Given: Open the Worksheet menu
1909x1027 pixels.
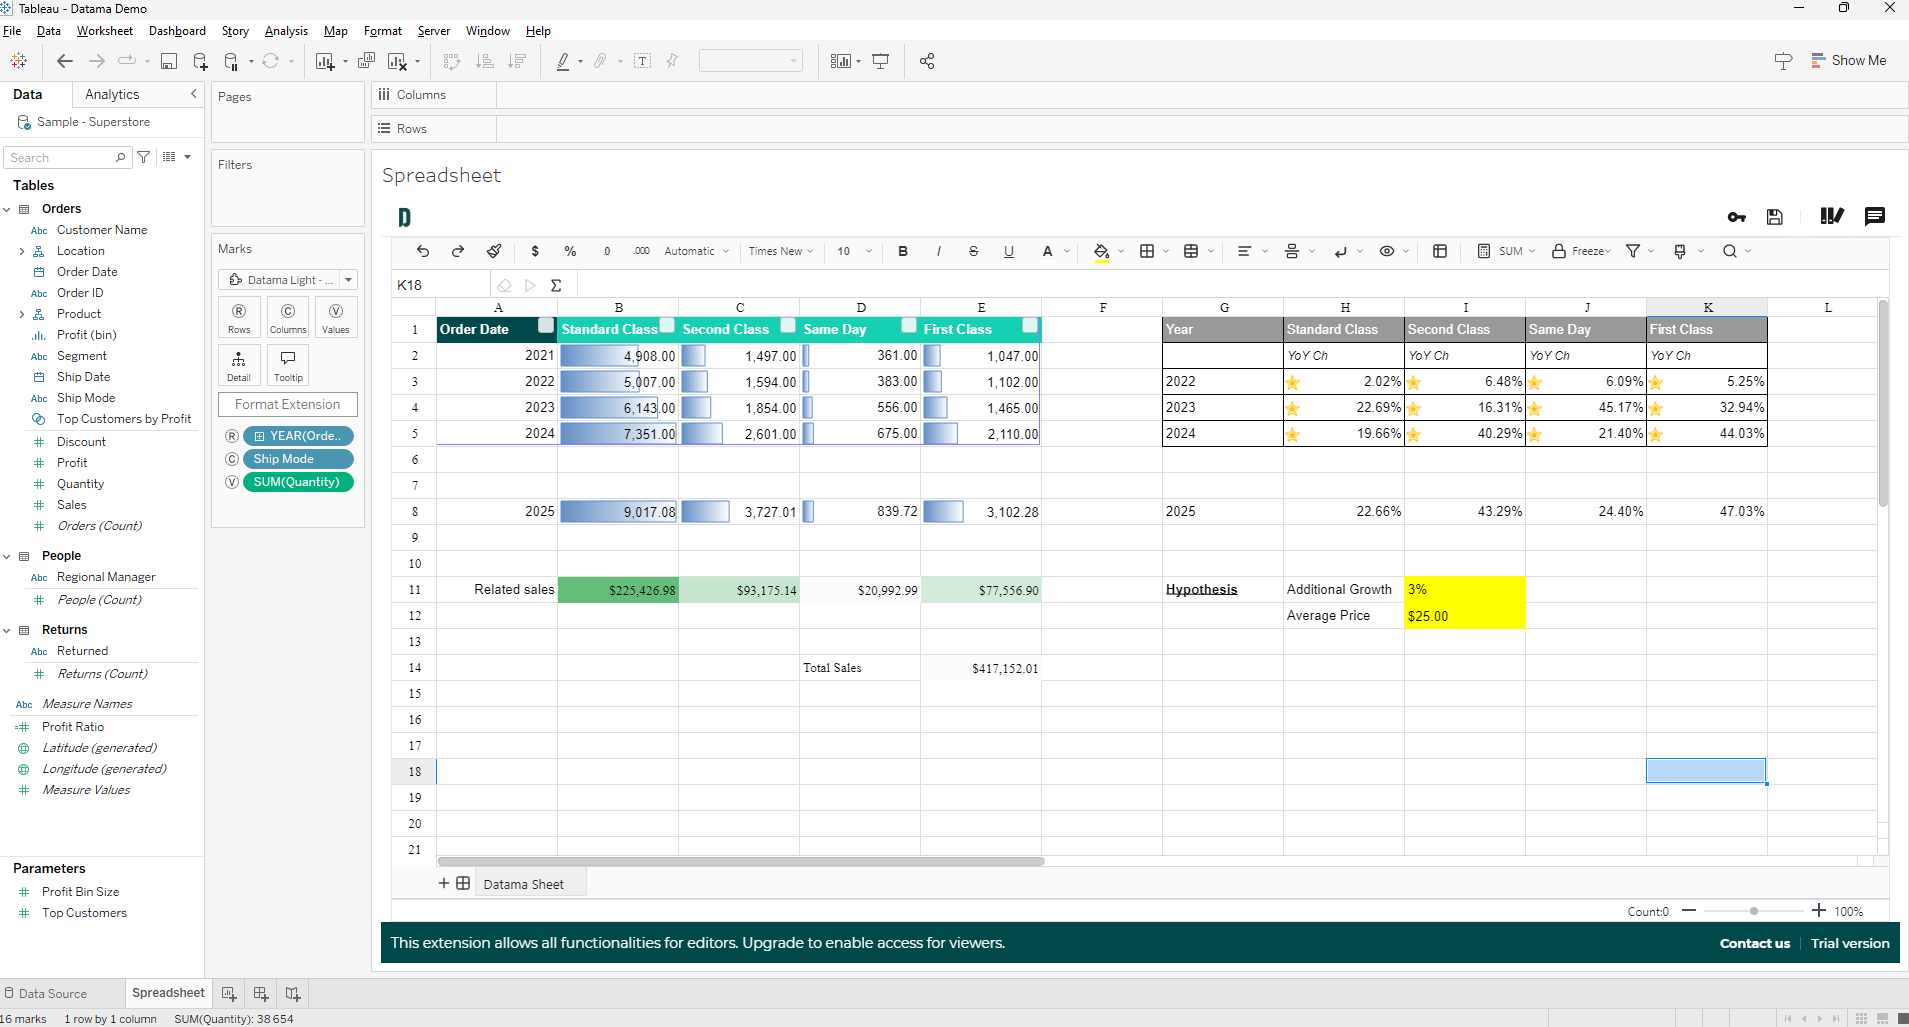Looking at the screenshot, I should (105, 31).
